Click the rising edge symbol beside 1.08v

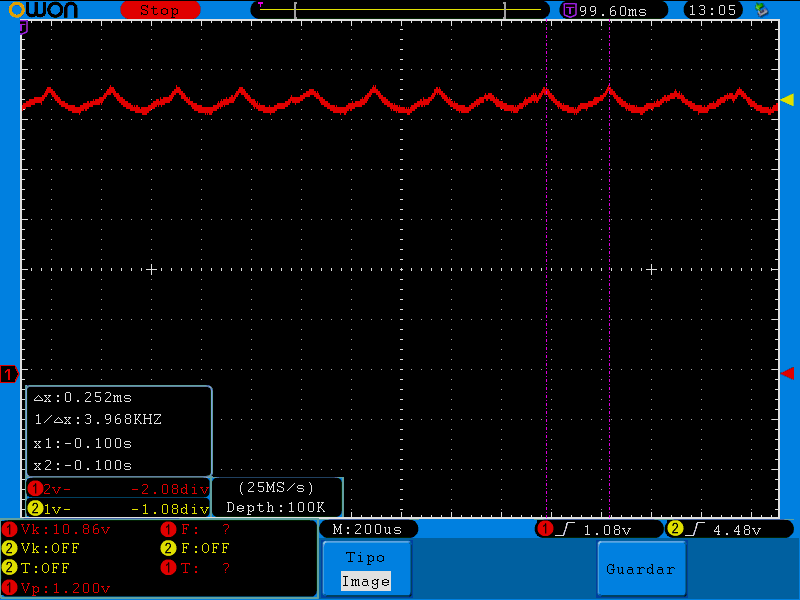pyautogui.click(x=565, y=529)
